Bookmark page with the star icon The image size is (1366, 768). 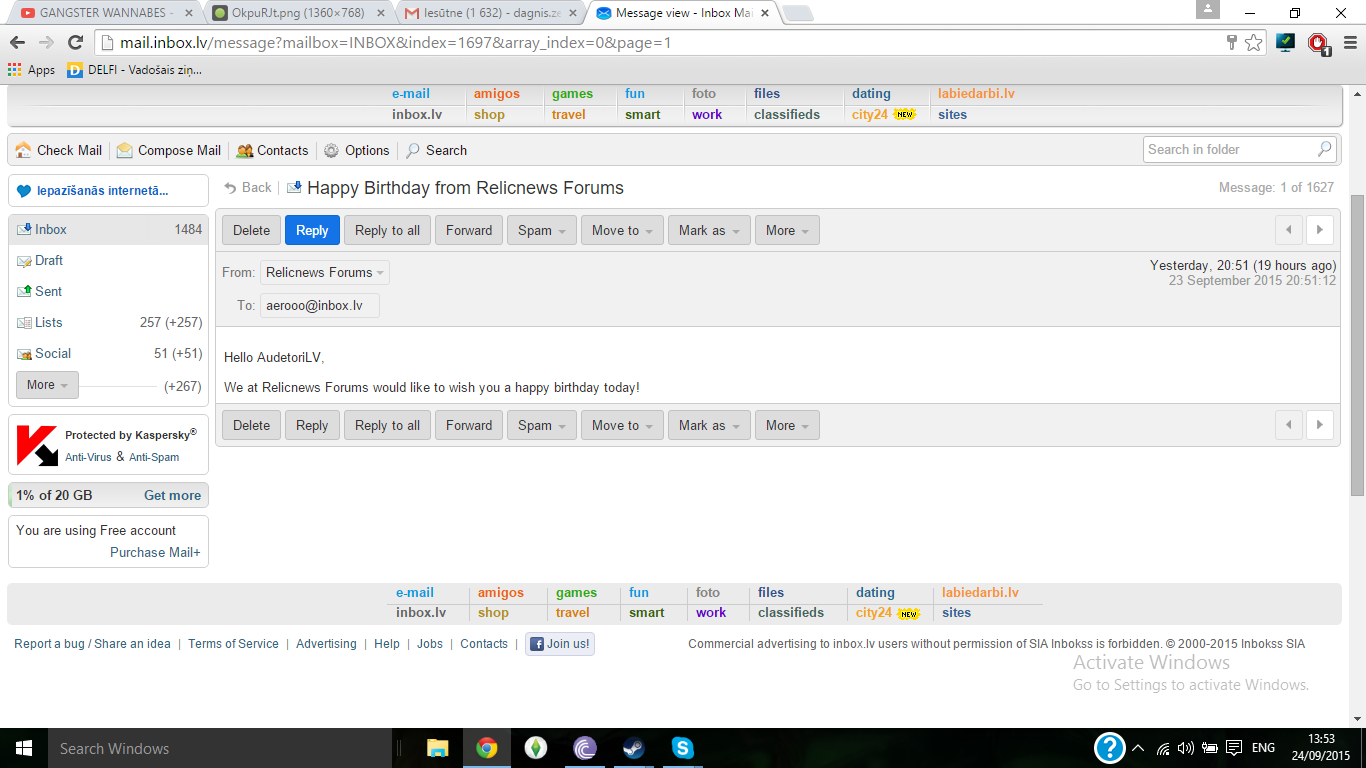1254,42
